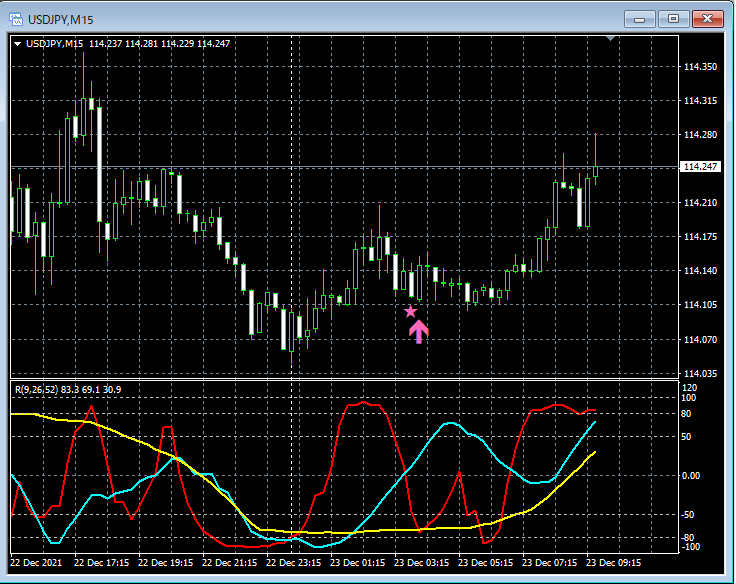
Task: Click the 114.175 price scale label
Action: pos(700,237)
